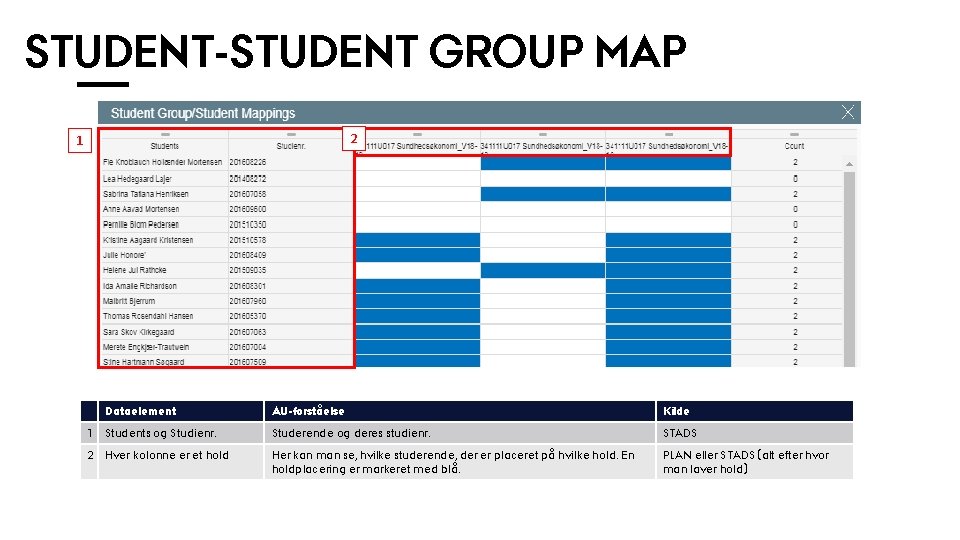This screenshot has height=540, width=960.
Task: Select student row Lea Hedegaard Lajer
Action: [x=137, y=179]
